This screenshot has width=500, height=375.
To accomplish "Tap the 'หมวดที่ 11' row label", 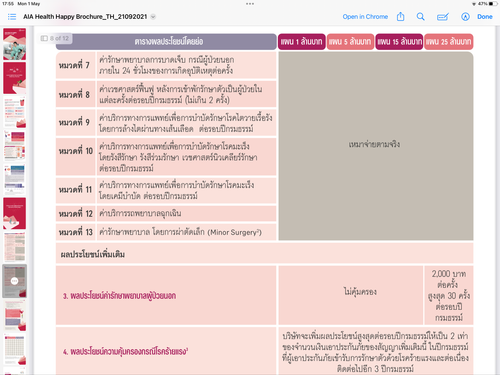I will [x=76, y=190].
